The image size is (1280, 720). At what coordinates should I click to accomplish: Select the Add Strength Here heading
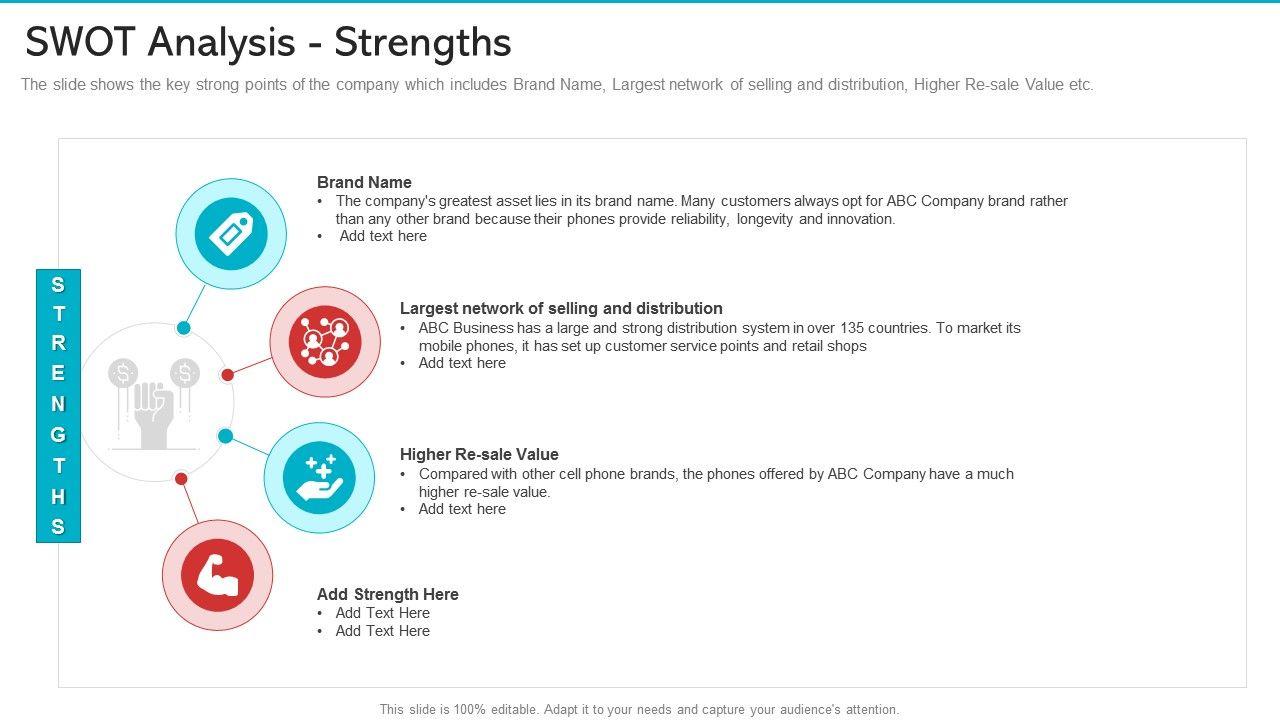point(388,594)
